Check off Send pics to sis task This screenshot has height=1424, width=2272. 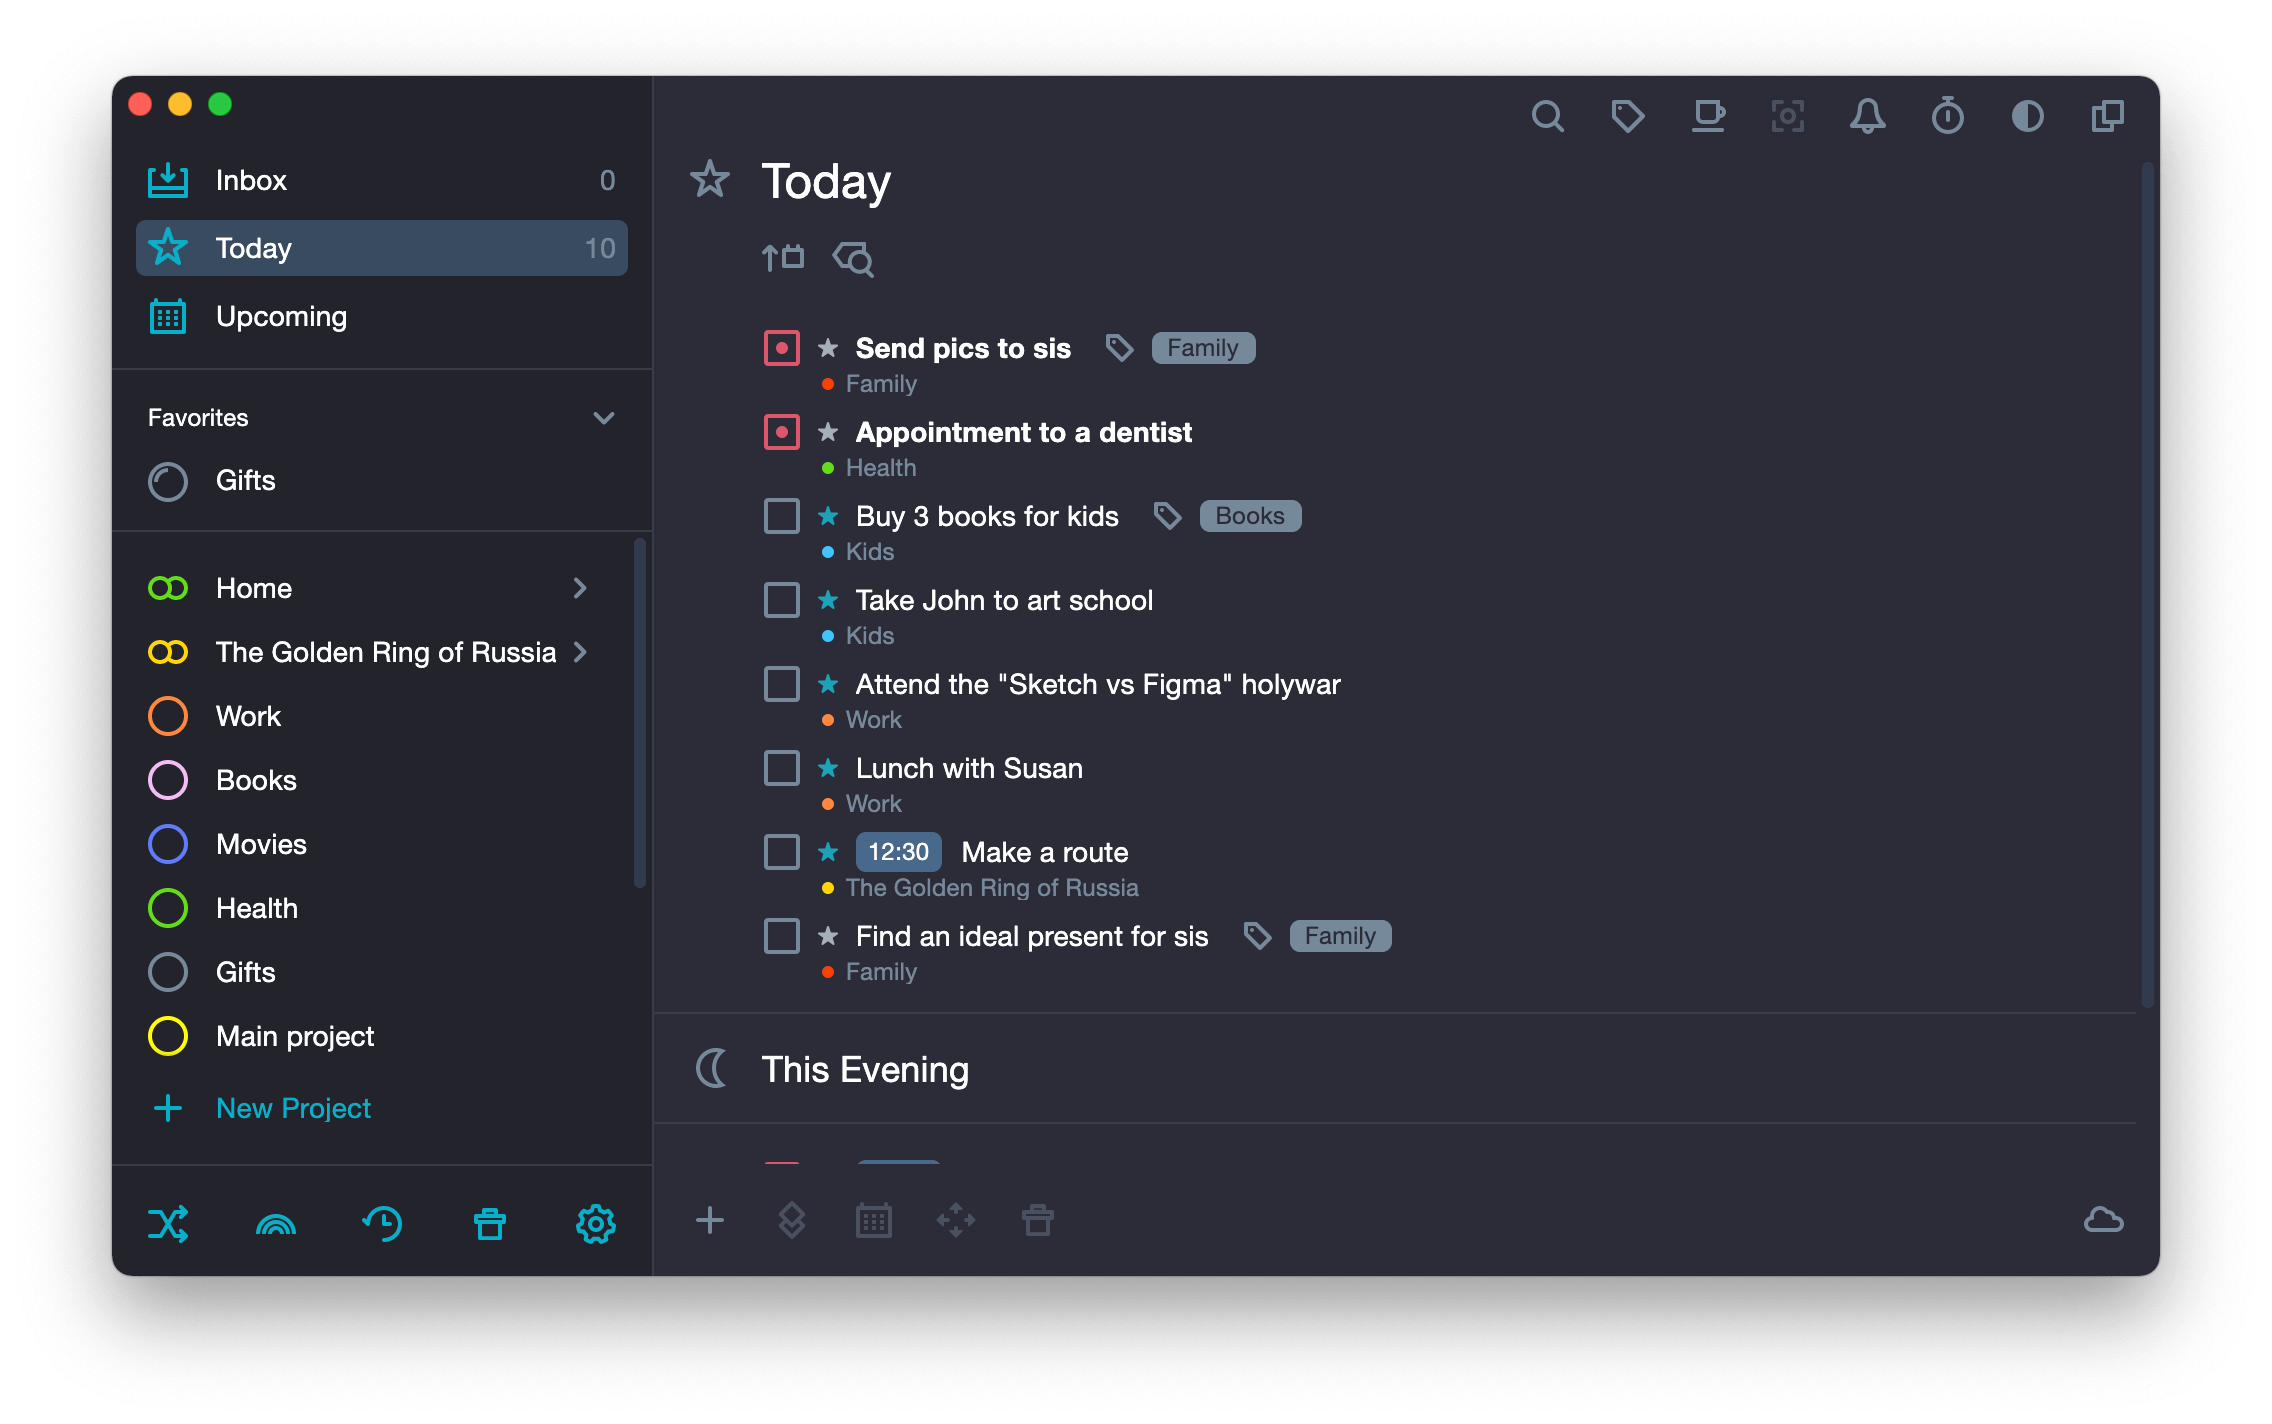782,348
